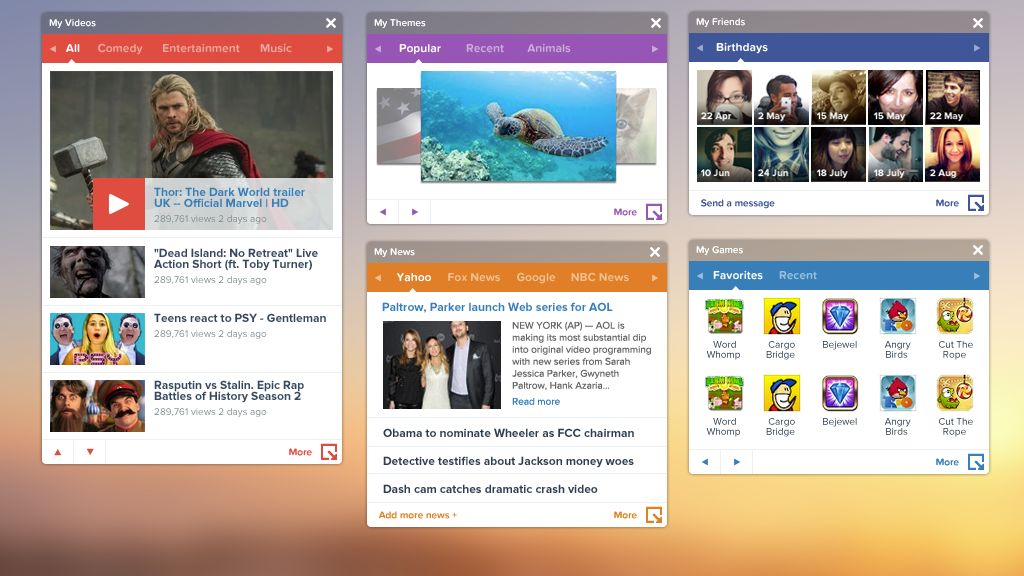Play the Thor Dark World trailer
1024x576 pixels.
119,204
